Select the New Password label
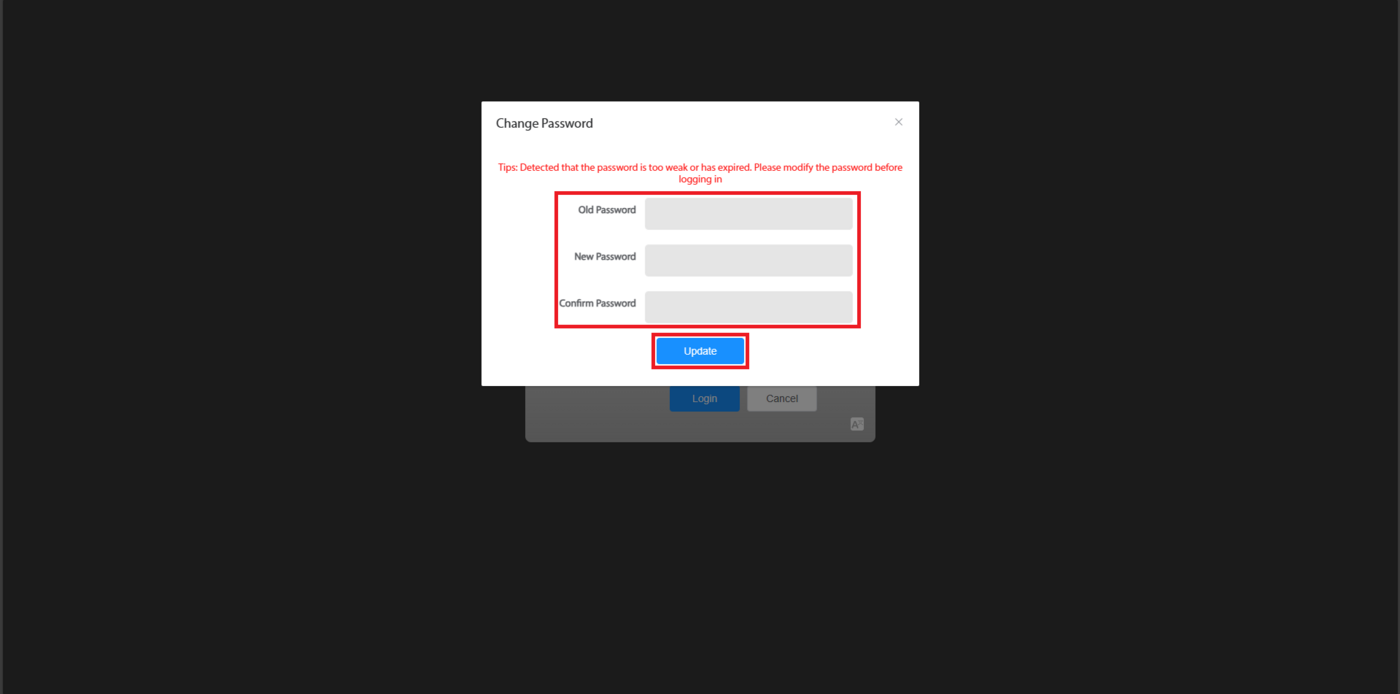The width and height of the screenshot is (1400, 694). (605, 257)
